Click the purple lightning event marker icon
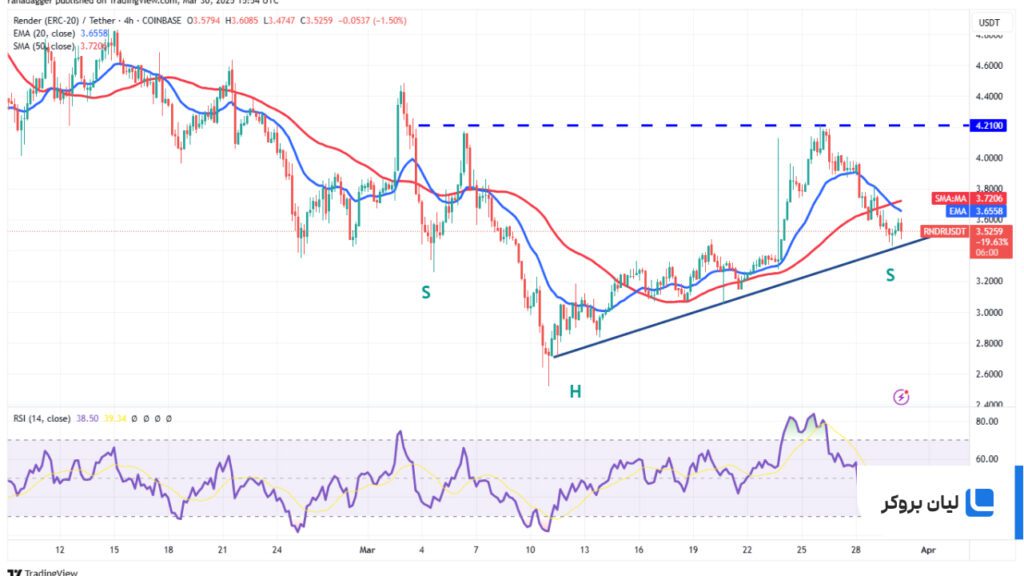The width and height of the screenshot is (1024, 576). [x=901, y=396]
